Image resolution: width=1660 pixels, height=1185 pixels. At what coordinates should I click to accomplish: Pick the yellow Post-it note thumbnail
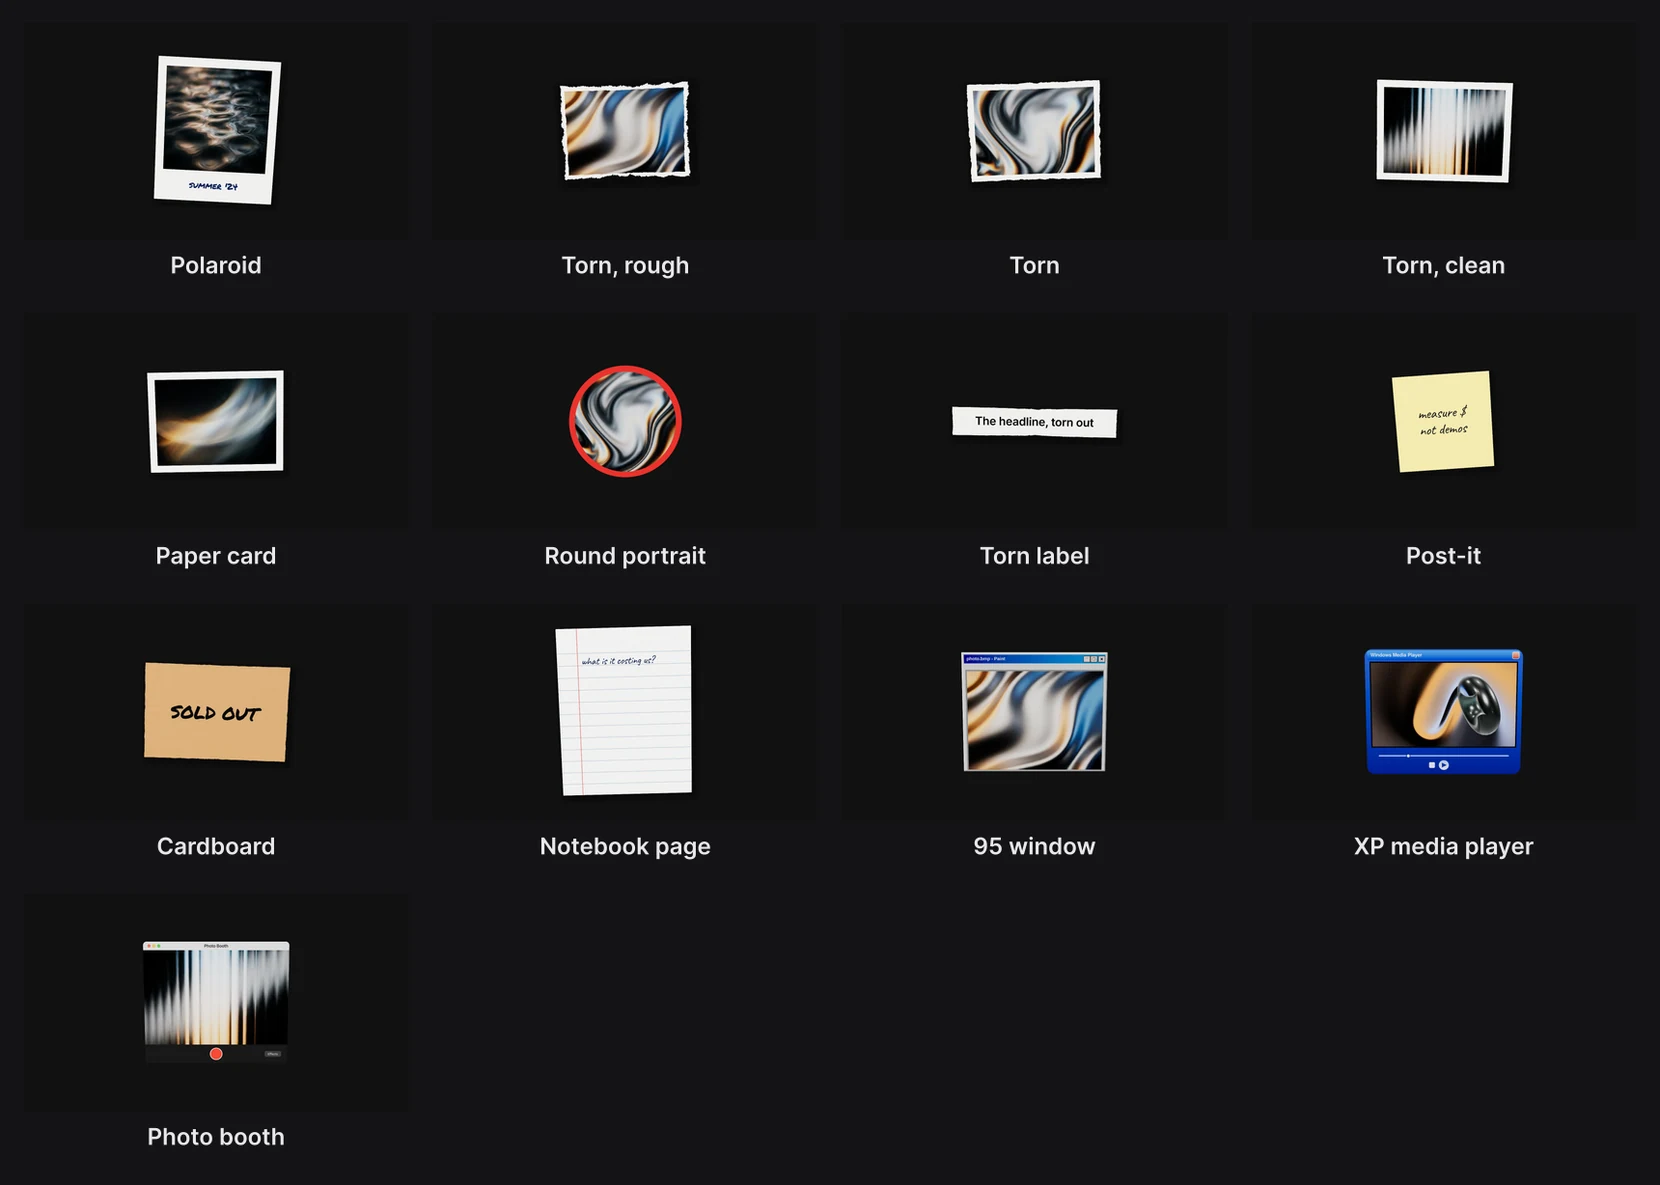click(x=1443, y=421)
